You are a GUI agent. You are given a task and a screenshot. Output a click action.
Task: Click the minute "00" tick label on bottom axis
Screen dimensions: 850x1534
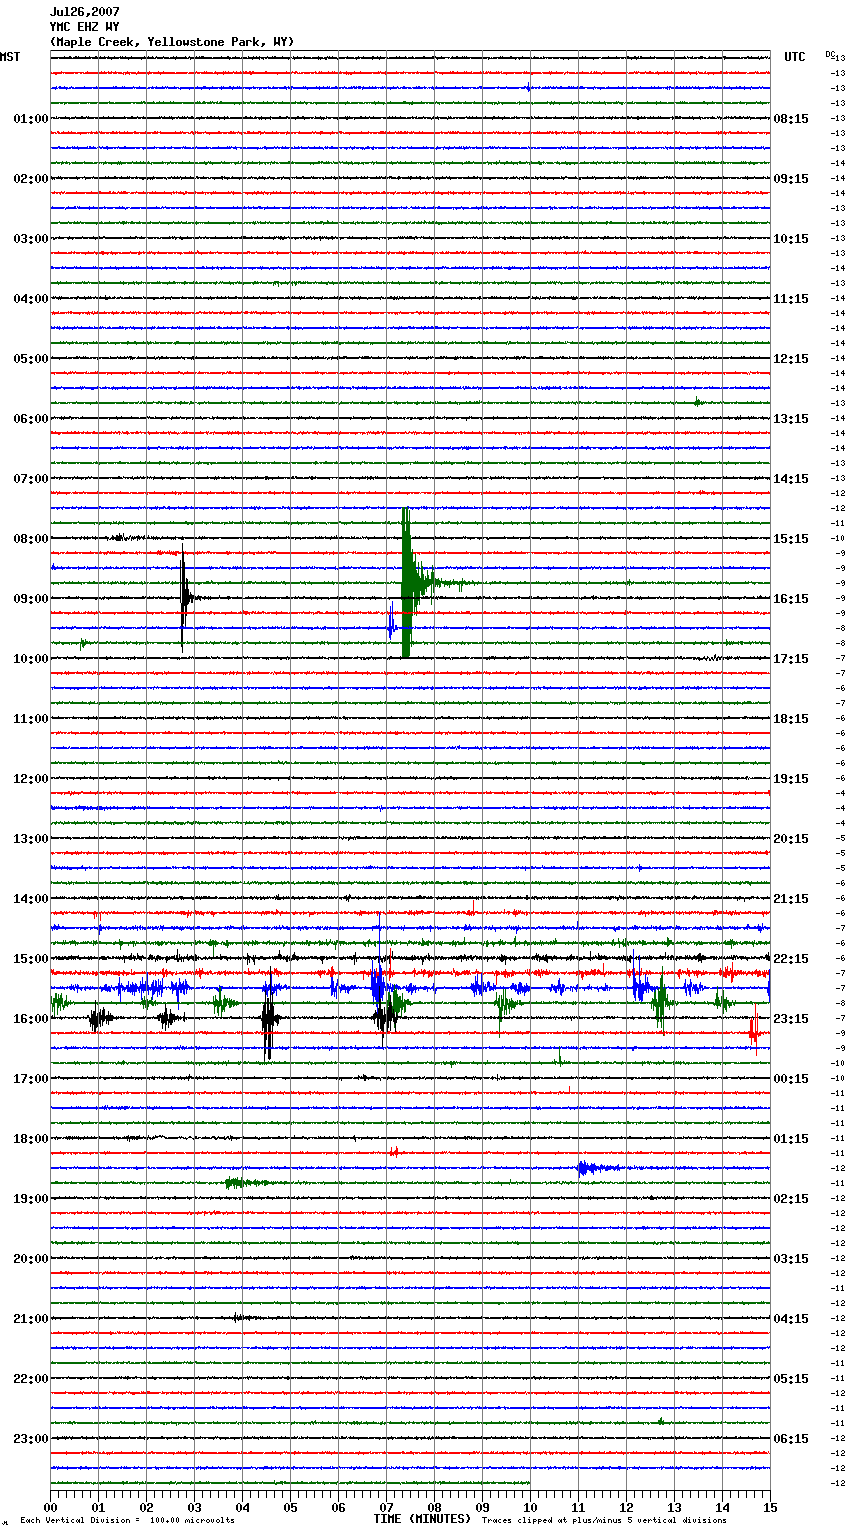[x=50, y=1507]
